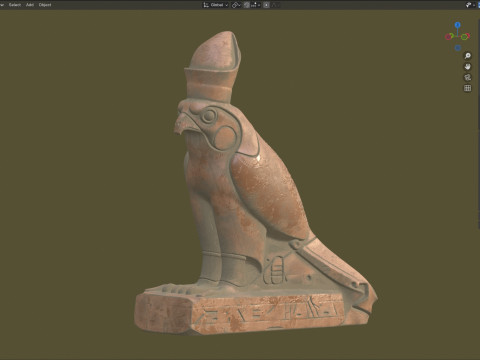Screen dimensions: 480x360
Task: Click the right green axis ball on gizmo
Action: tap(465, 36)
